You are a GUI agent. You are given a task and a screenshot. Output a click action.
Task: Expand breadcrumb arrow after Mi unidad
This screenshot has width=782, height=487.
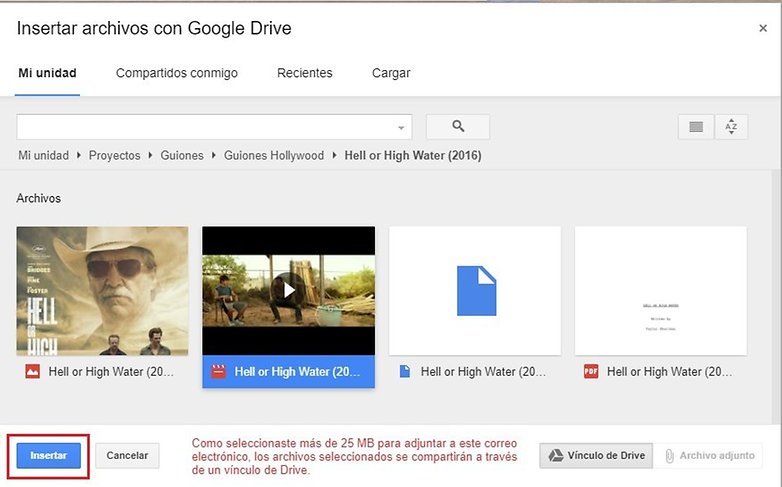79,156
